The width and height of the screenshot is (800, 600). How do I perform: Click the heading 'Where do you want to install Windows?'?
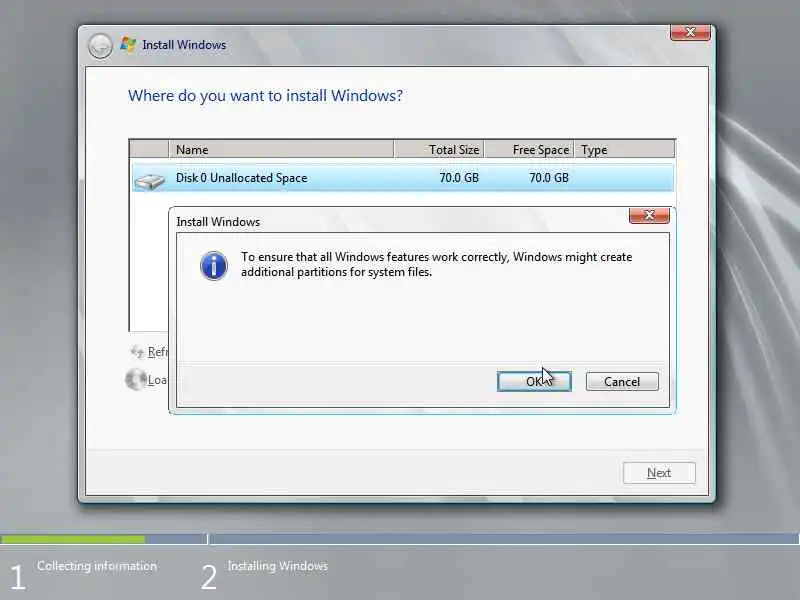tap(265, 96)
